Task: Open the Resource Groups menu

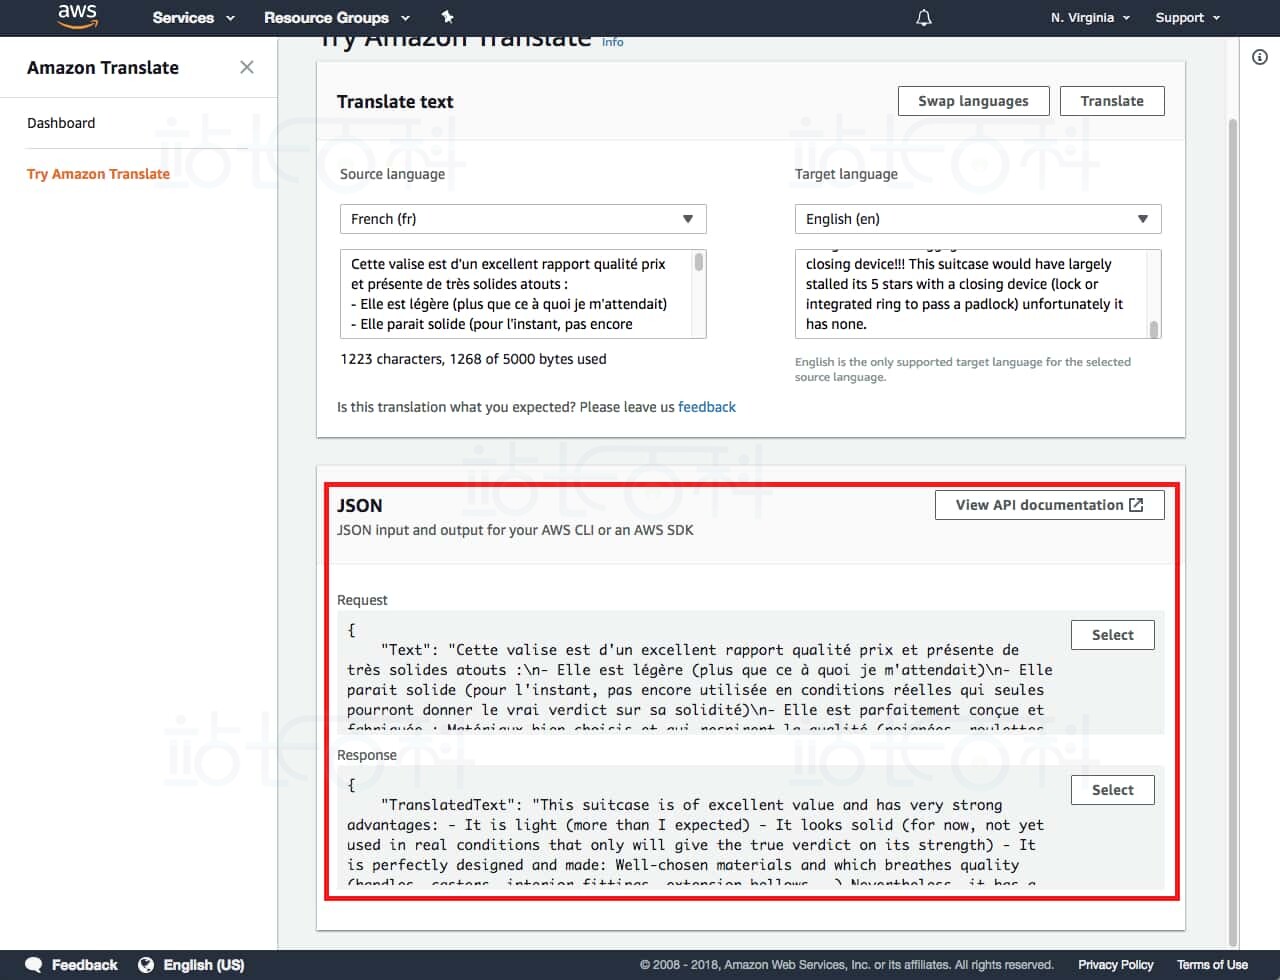Action: [337, 18]
